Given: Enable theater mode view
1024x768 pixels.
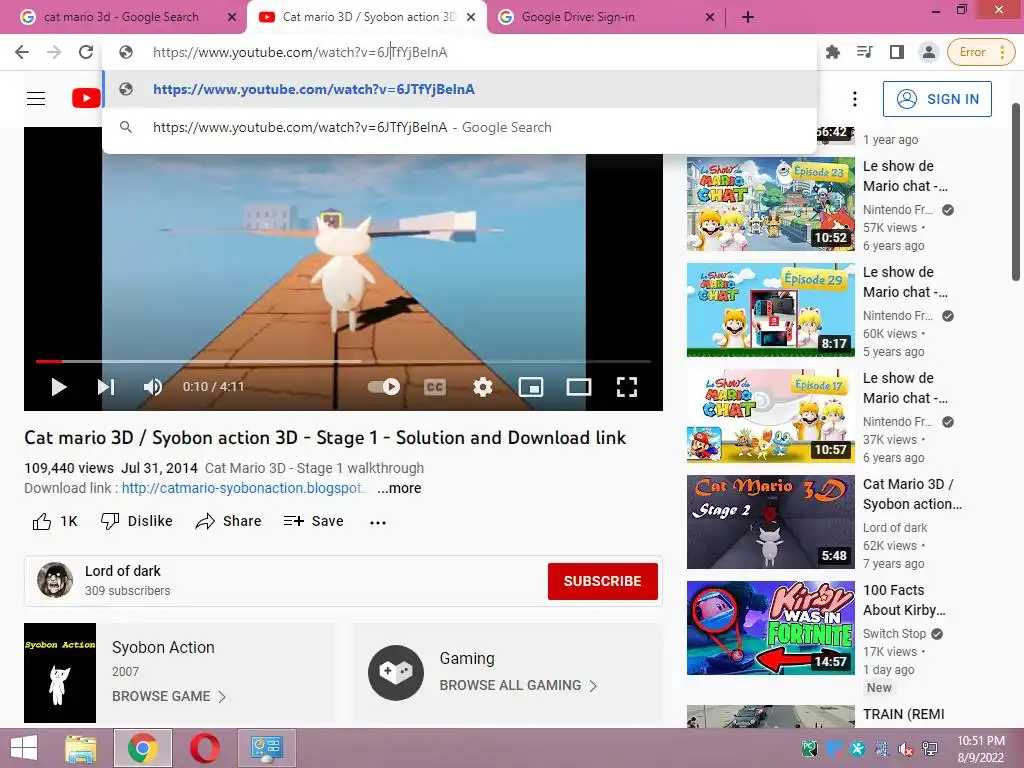Looking at the screenshot, I should pyautogui.click(x=579, y=387).
